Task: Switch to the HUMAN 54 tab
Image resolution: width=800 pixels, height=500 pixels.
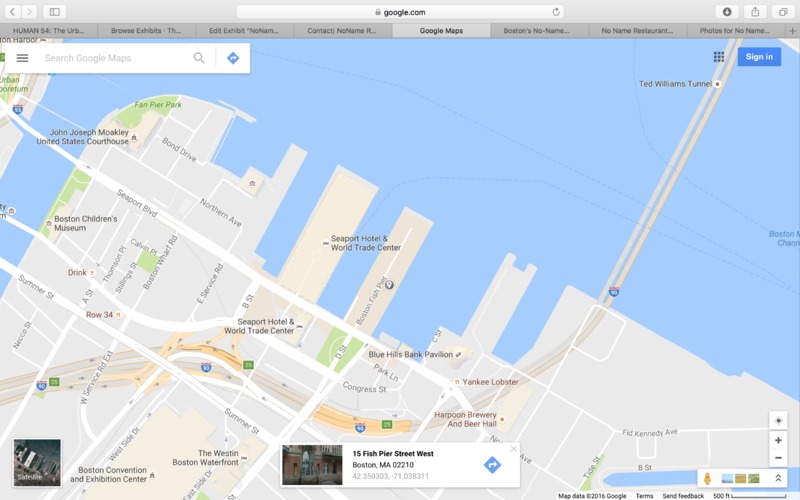Action: tap(48, 31)
